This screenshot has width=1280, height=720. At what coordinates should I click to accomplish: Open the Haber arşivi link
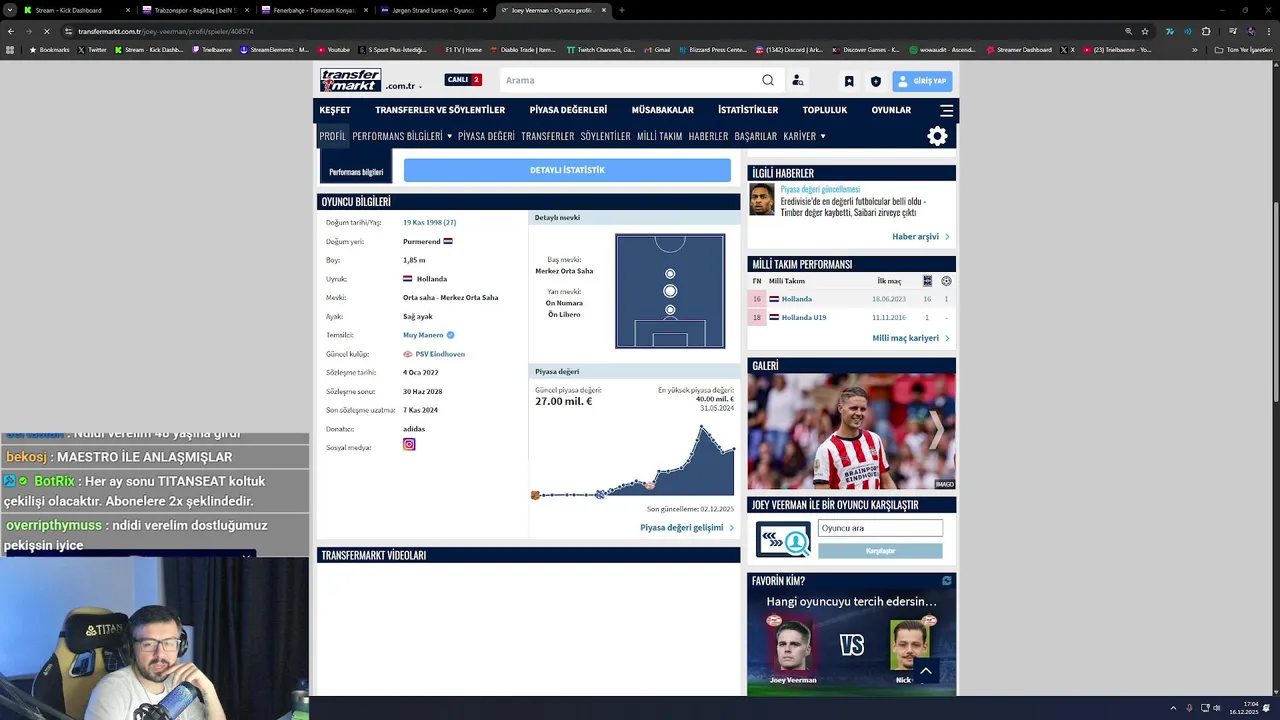pyautogui.click(x=920, y=237)
